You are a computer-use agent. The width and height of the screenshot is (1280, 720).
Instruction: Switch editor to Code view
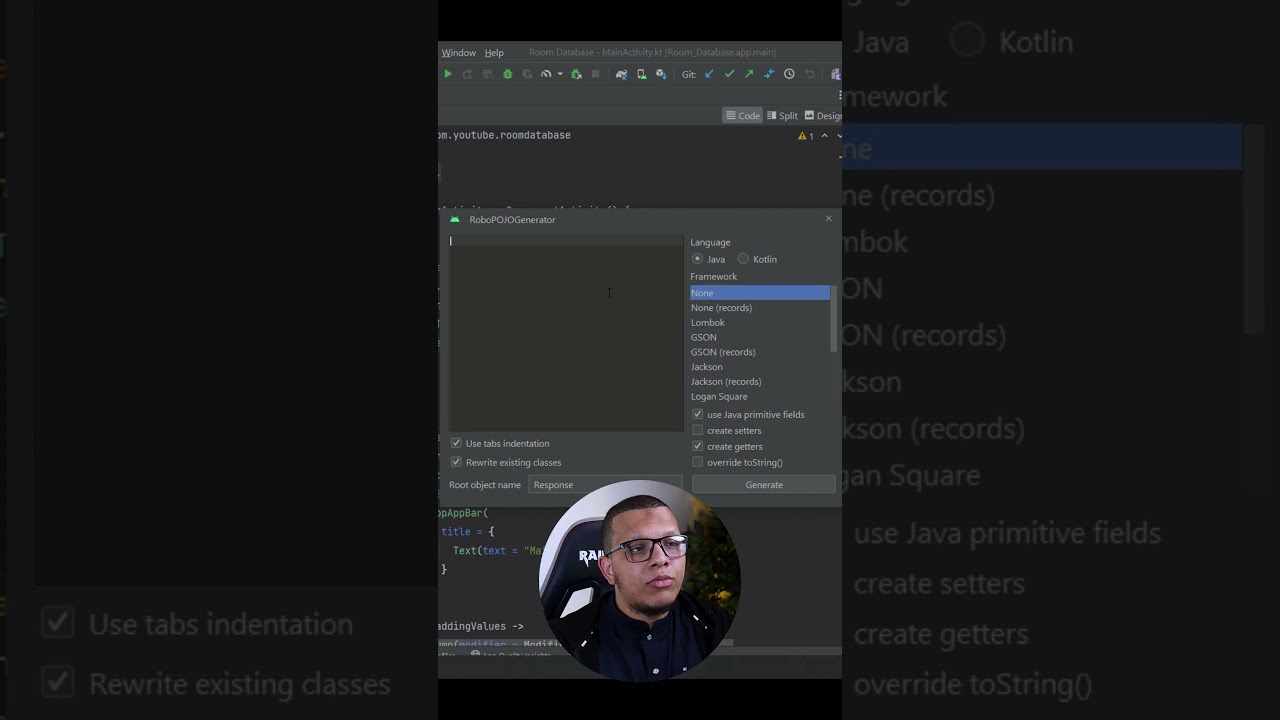(743, 116)
